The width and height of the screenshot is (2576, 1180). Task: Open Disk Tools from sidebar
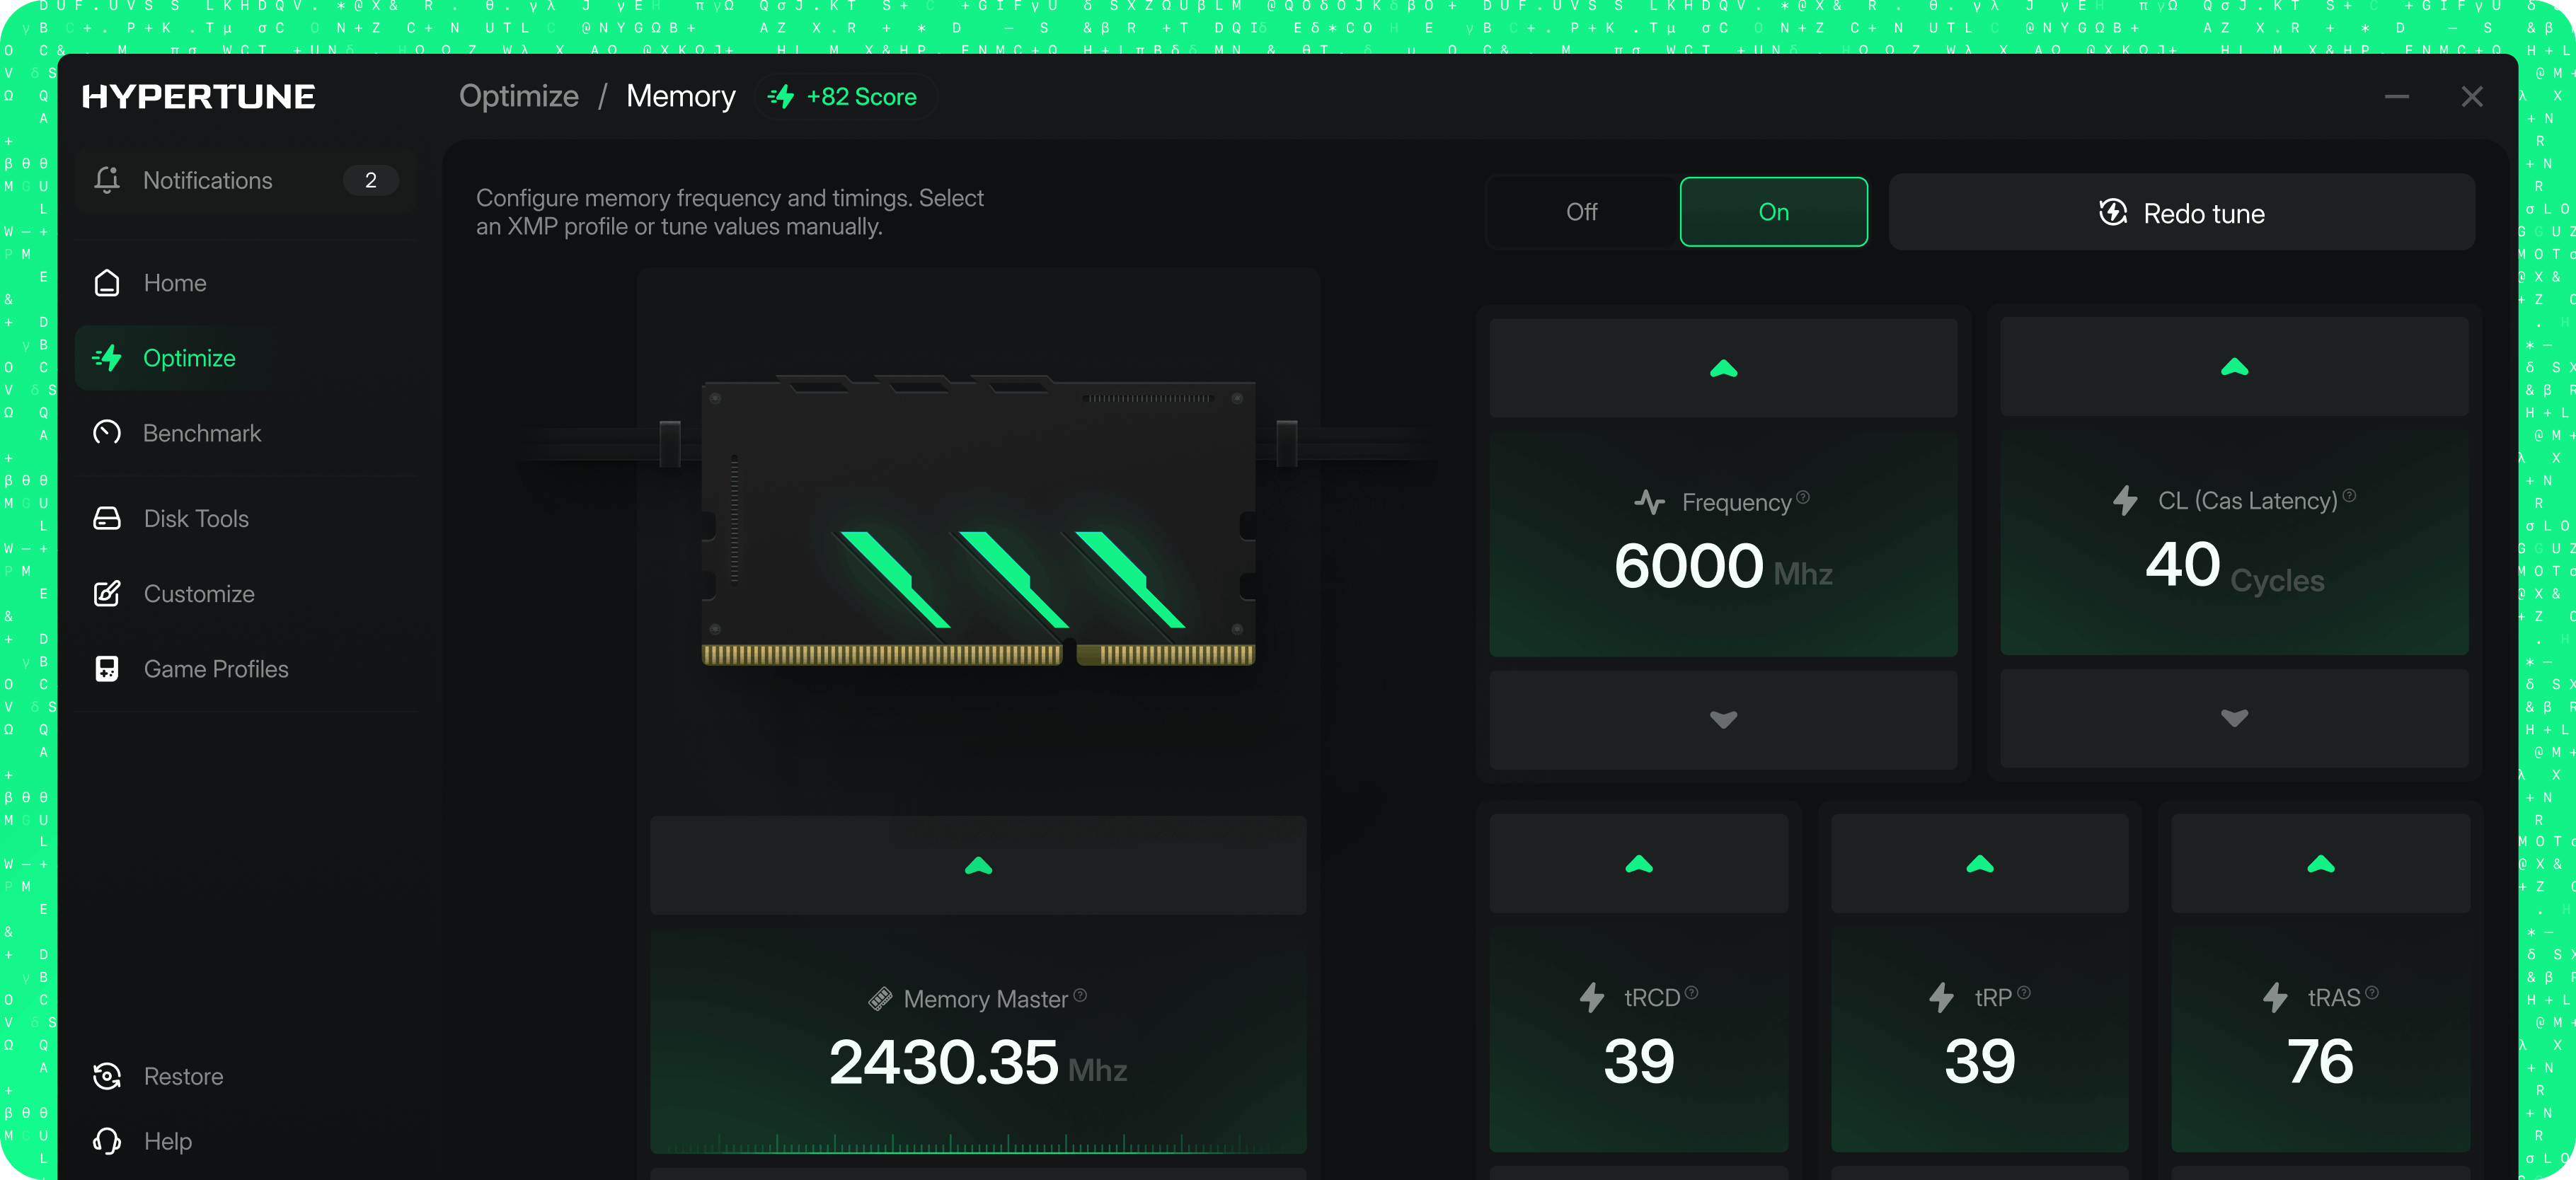click(x=245, y=518)
